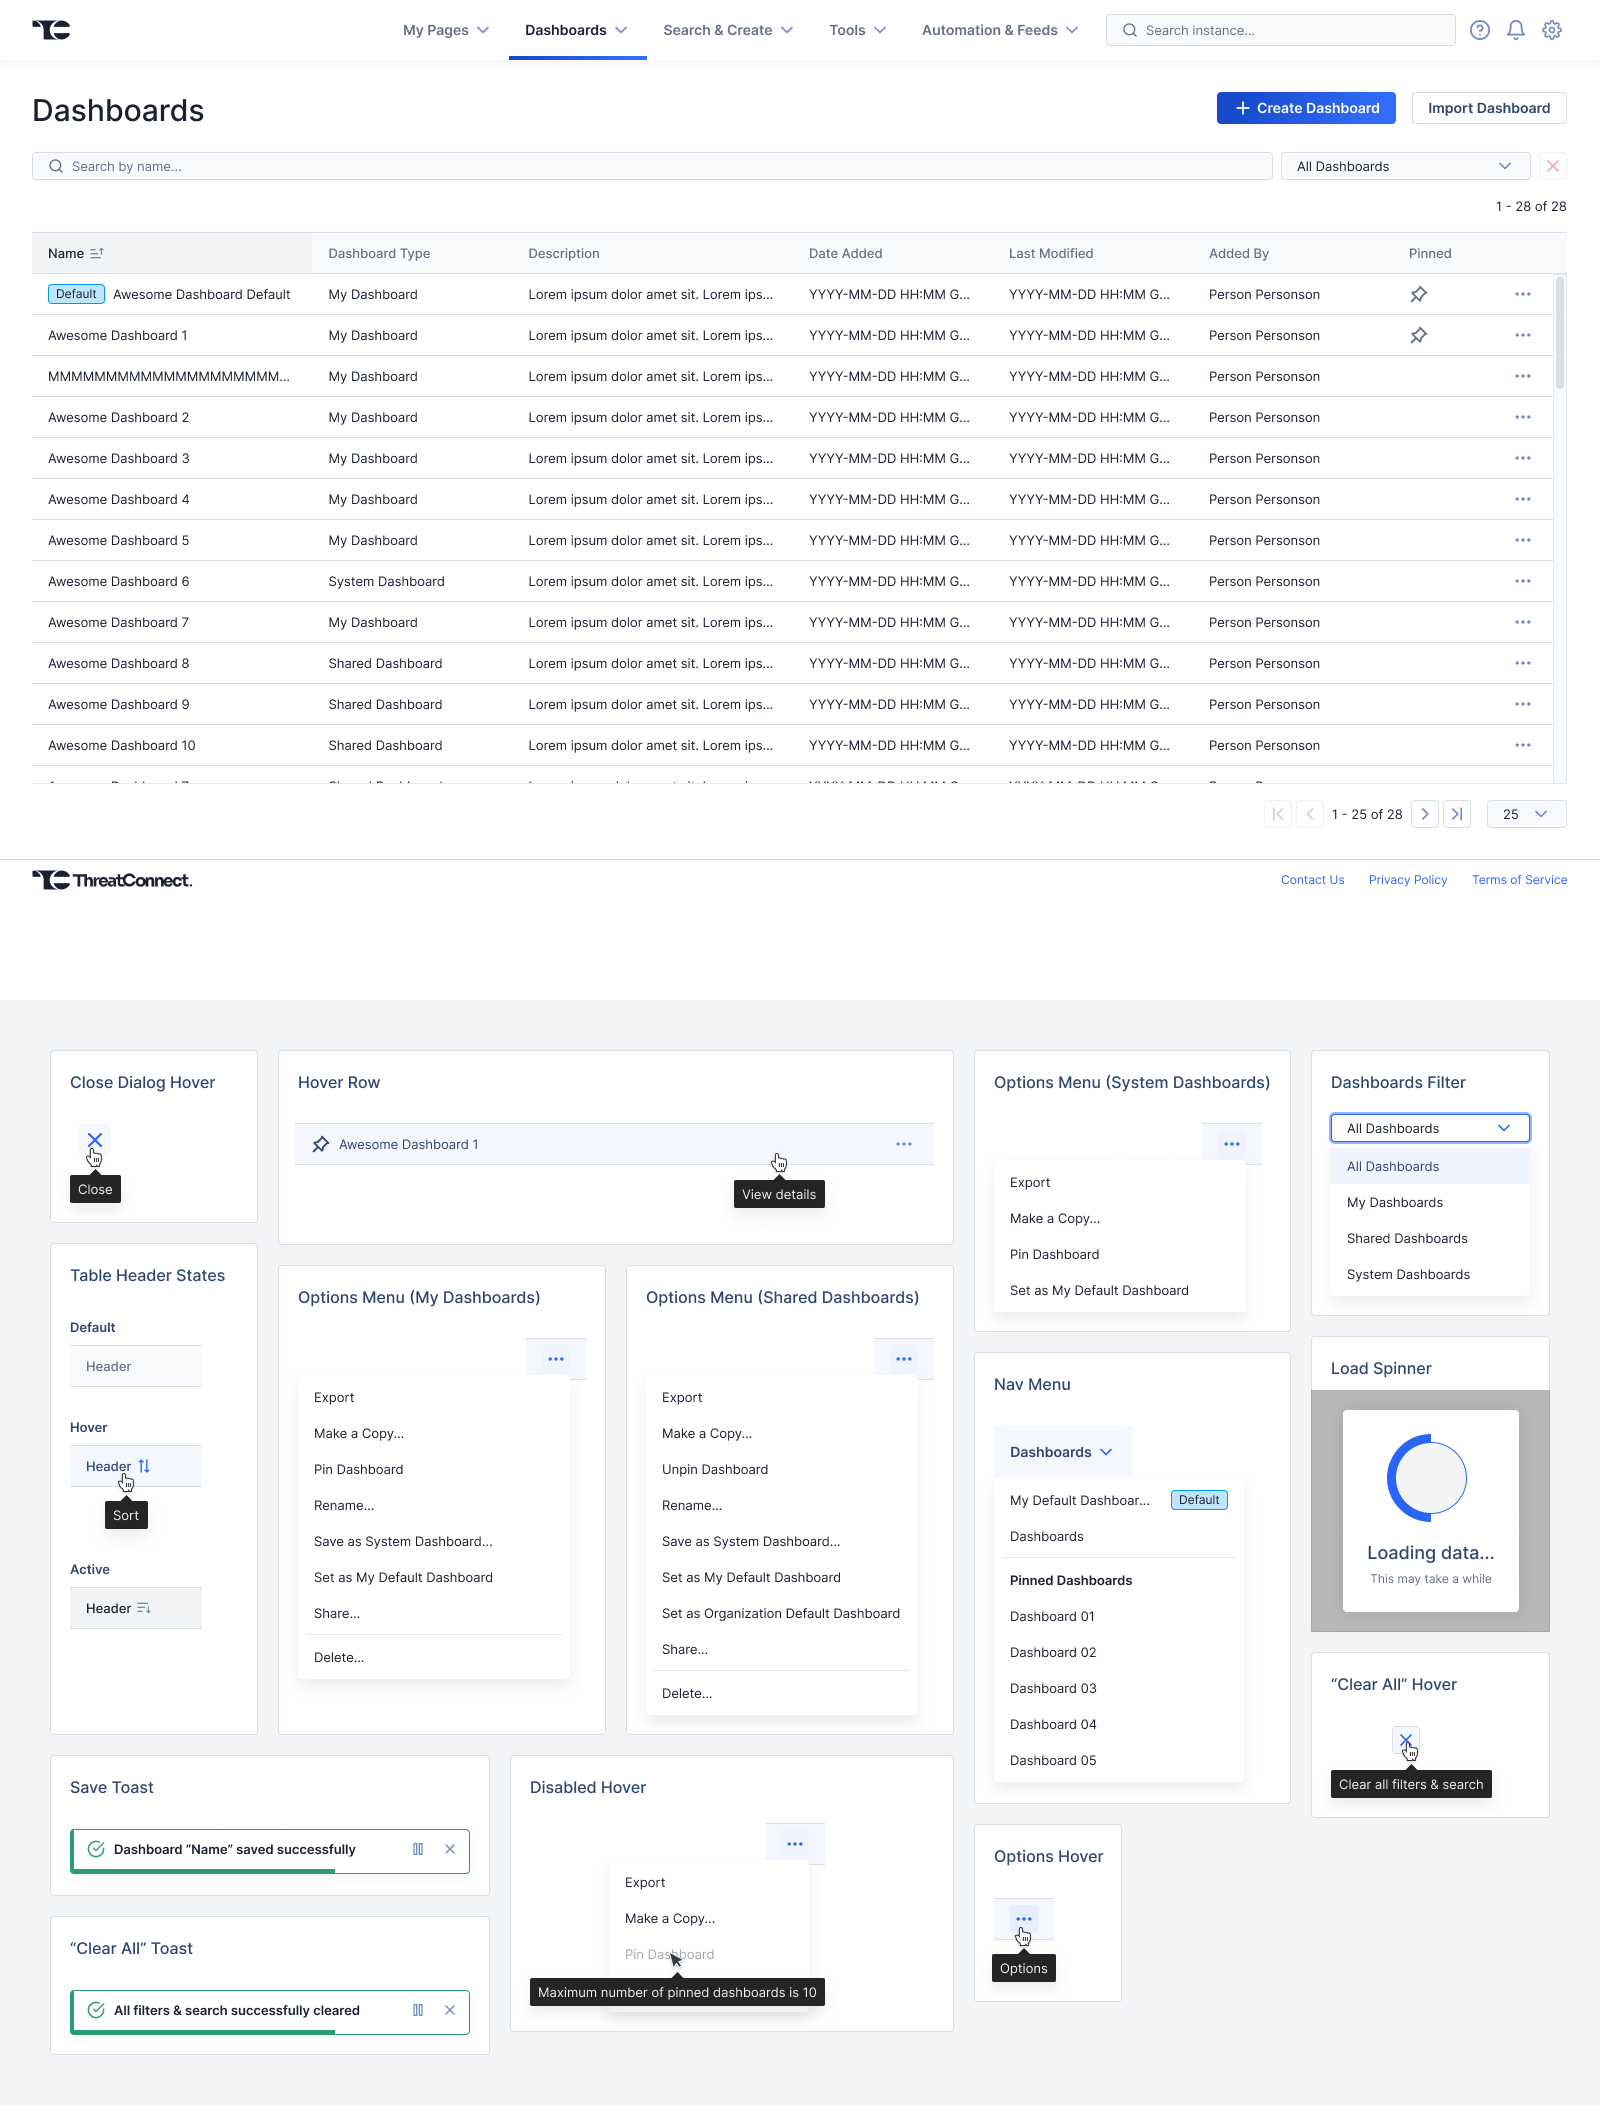1600x2105 pixels.
Task: Click the Search by name field
Action: [x=650, y=166]
